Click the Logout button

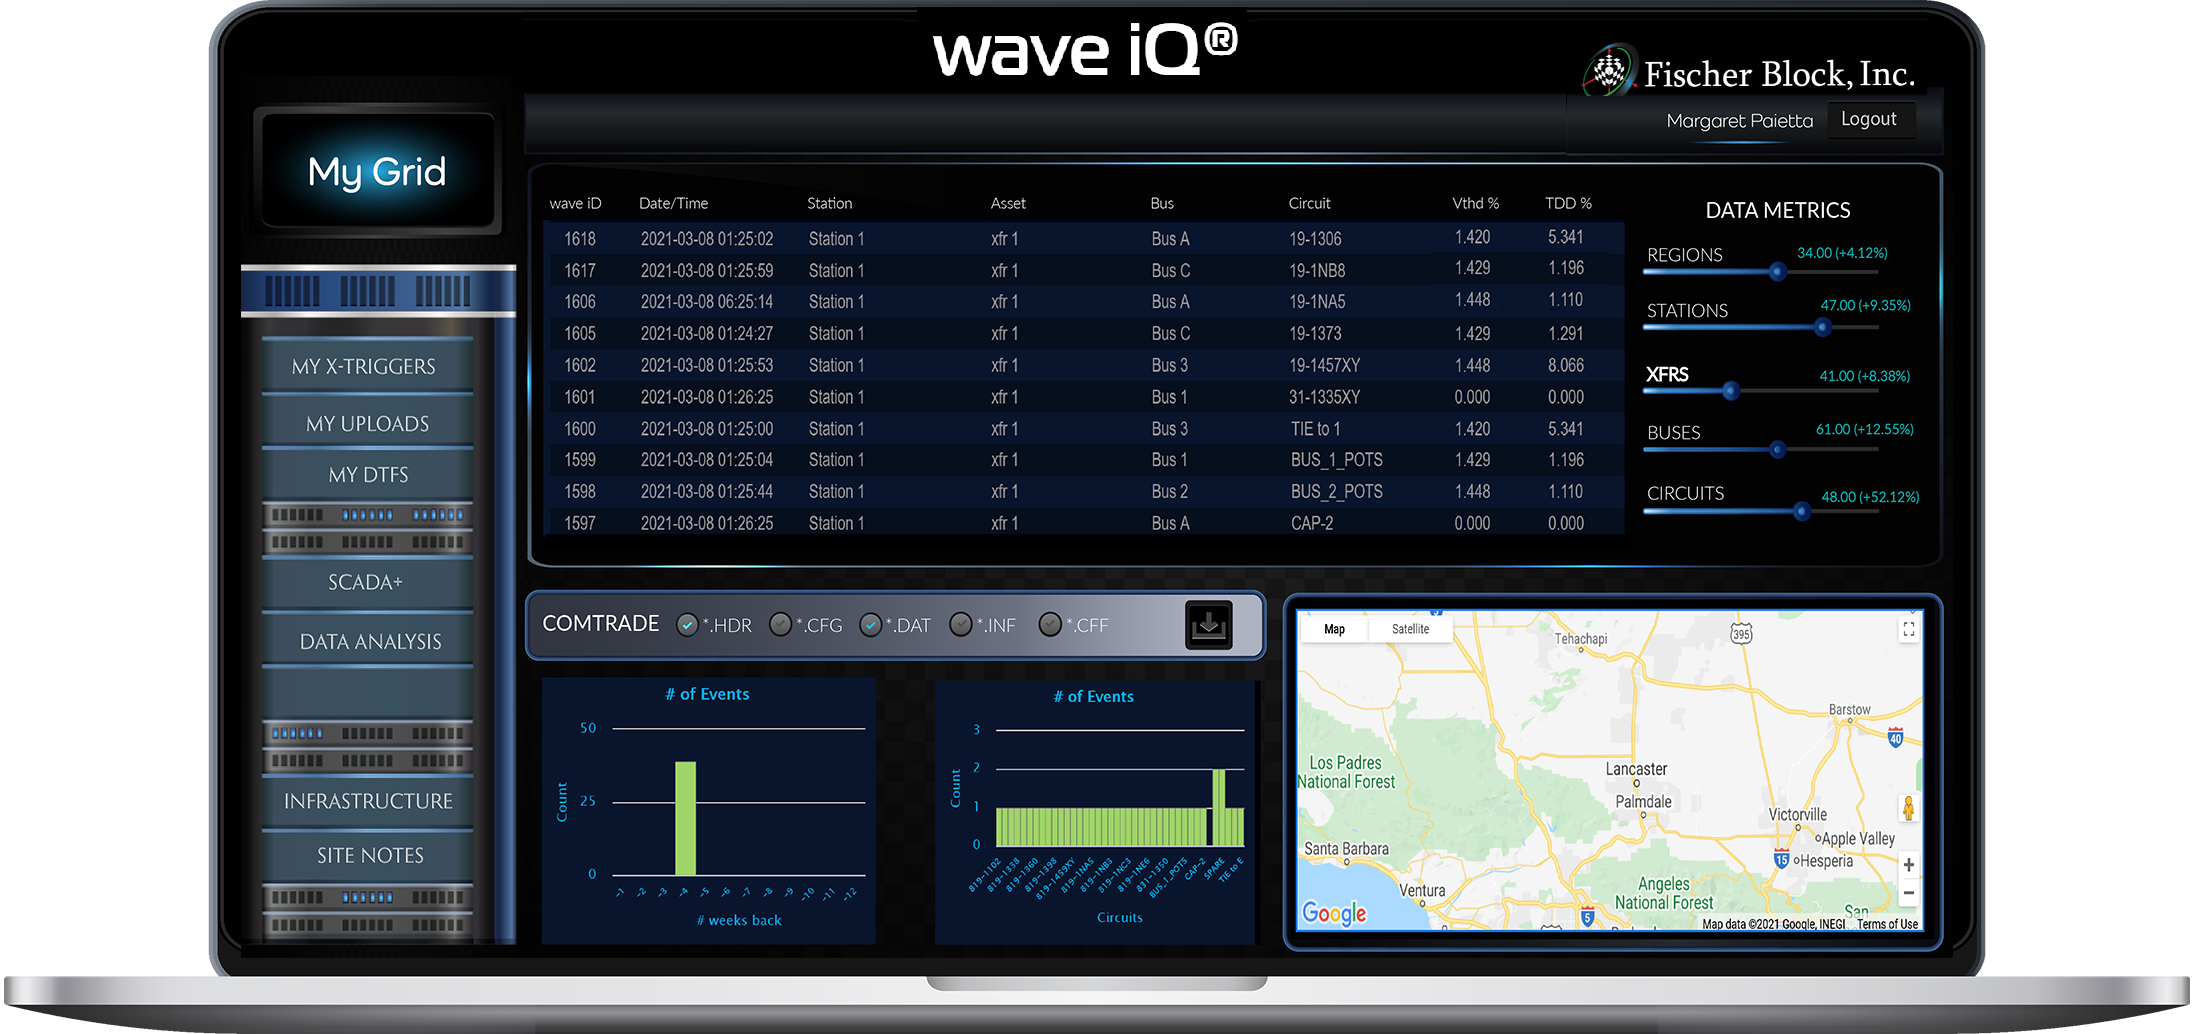(x=1868, y=119)
